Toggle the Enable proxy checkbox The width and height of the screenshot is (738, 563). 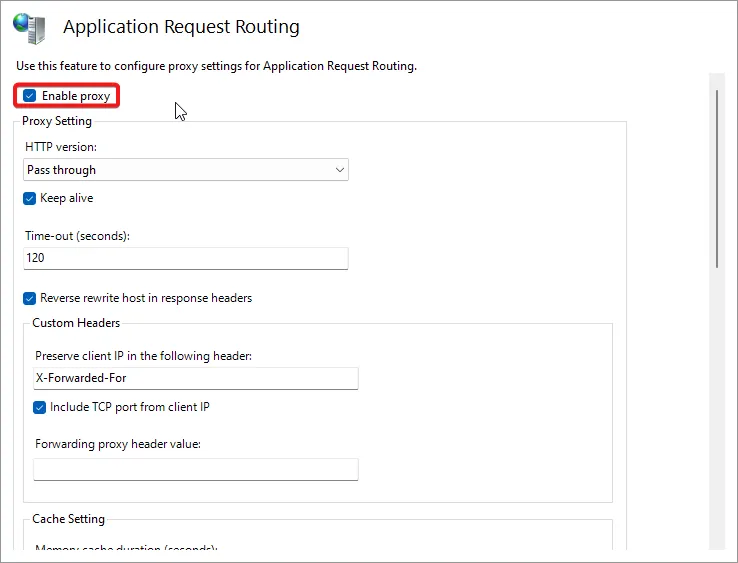click(x=30, y=96)
